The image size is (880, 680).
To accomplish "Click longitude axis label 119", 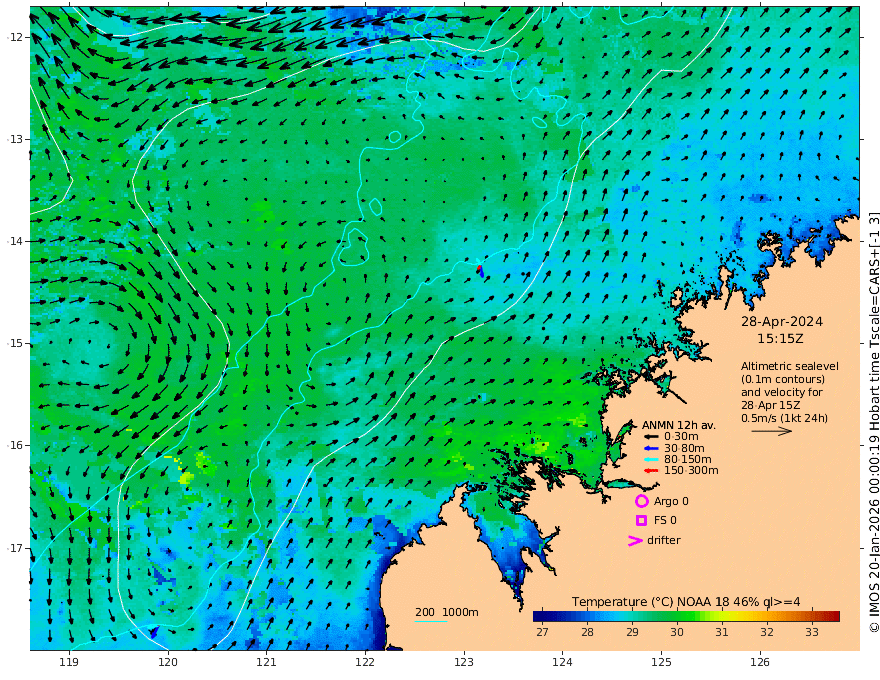I will coord(69,662).
